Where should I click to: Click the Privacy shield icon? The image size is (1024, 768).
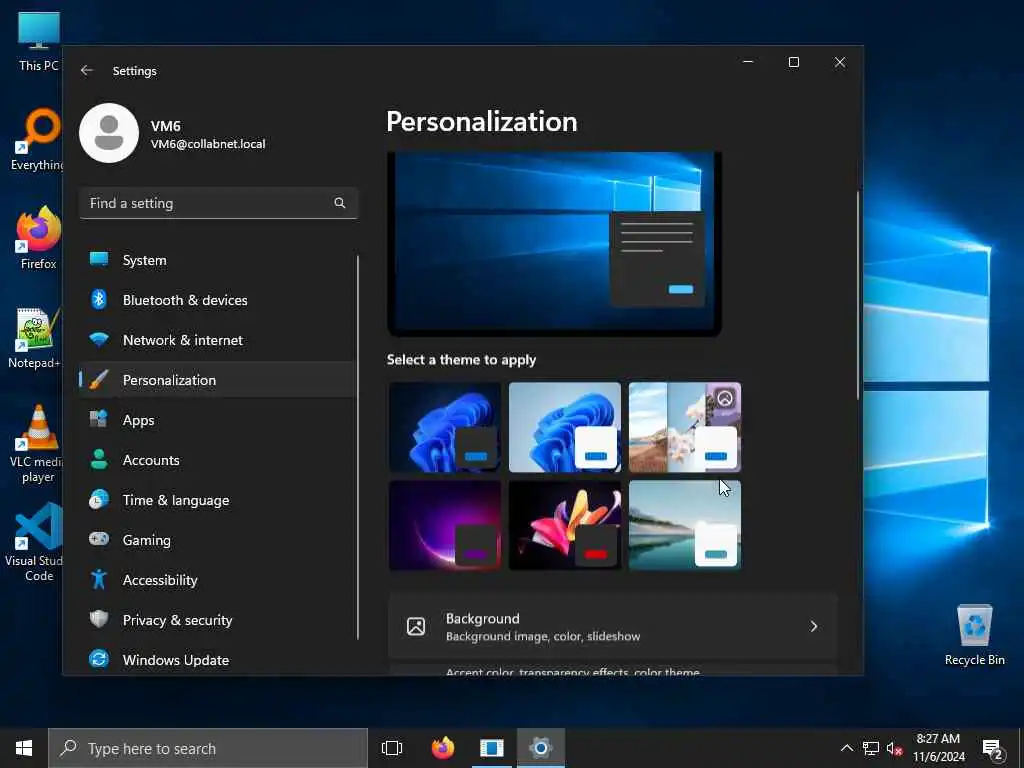[99, 619]
